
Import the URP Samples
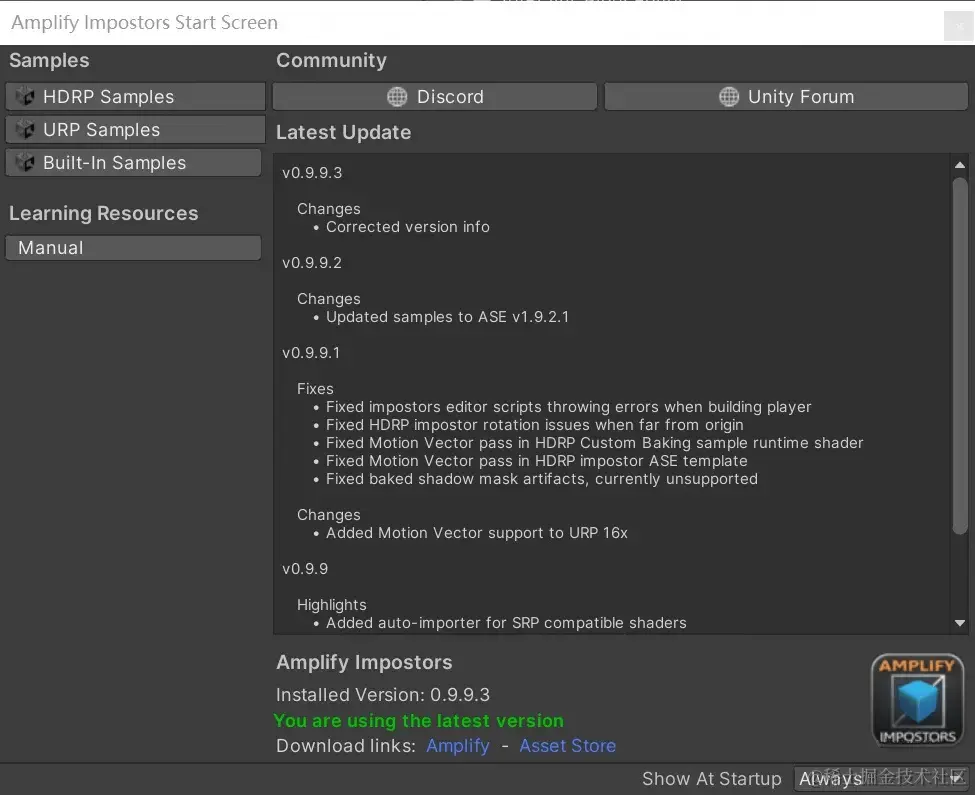click(x=135, y=129)
